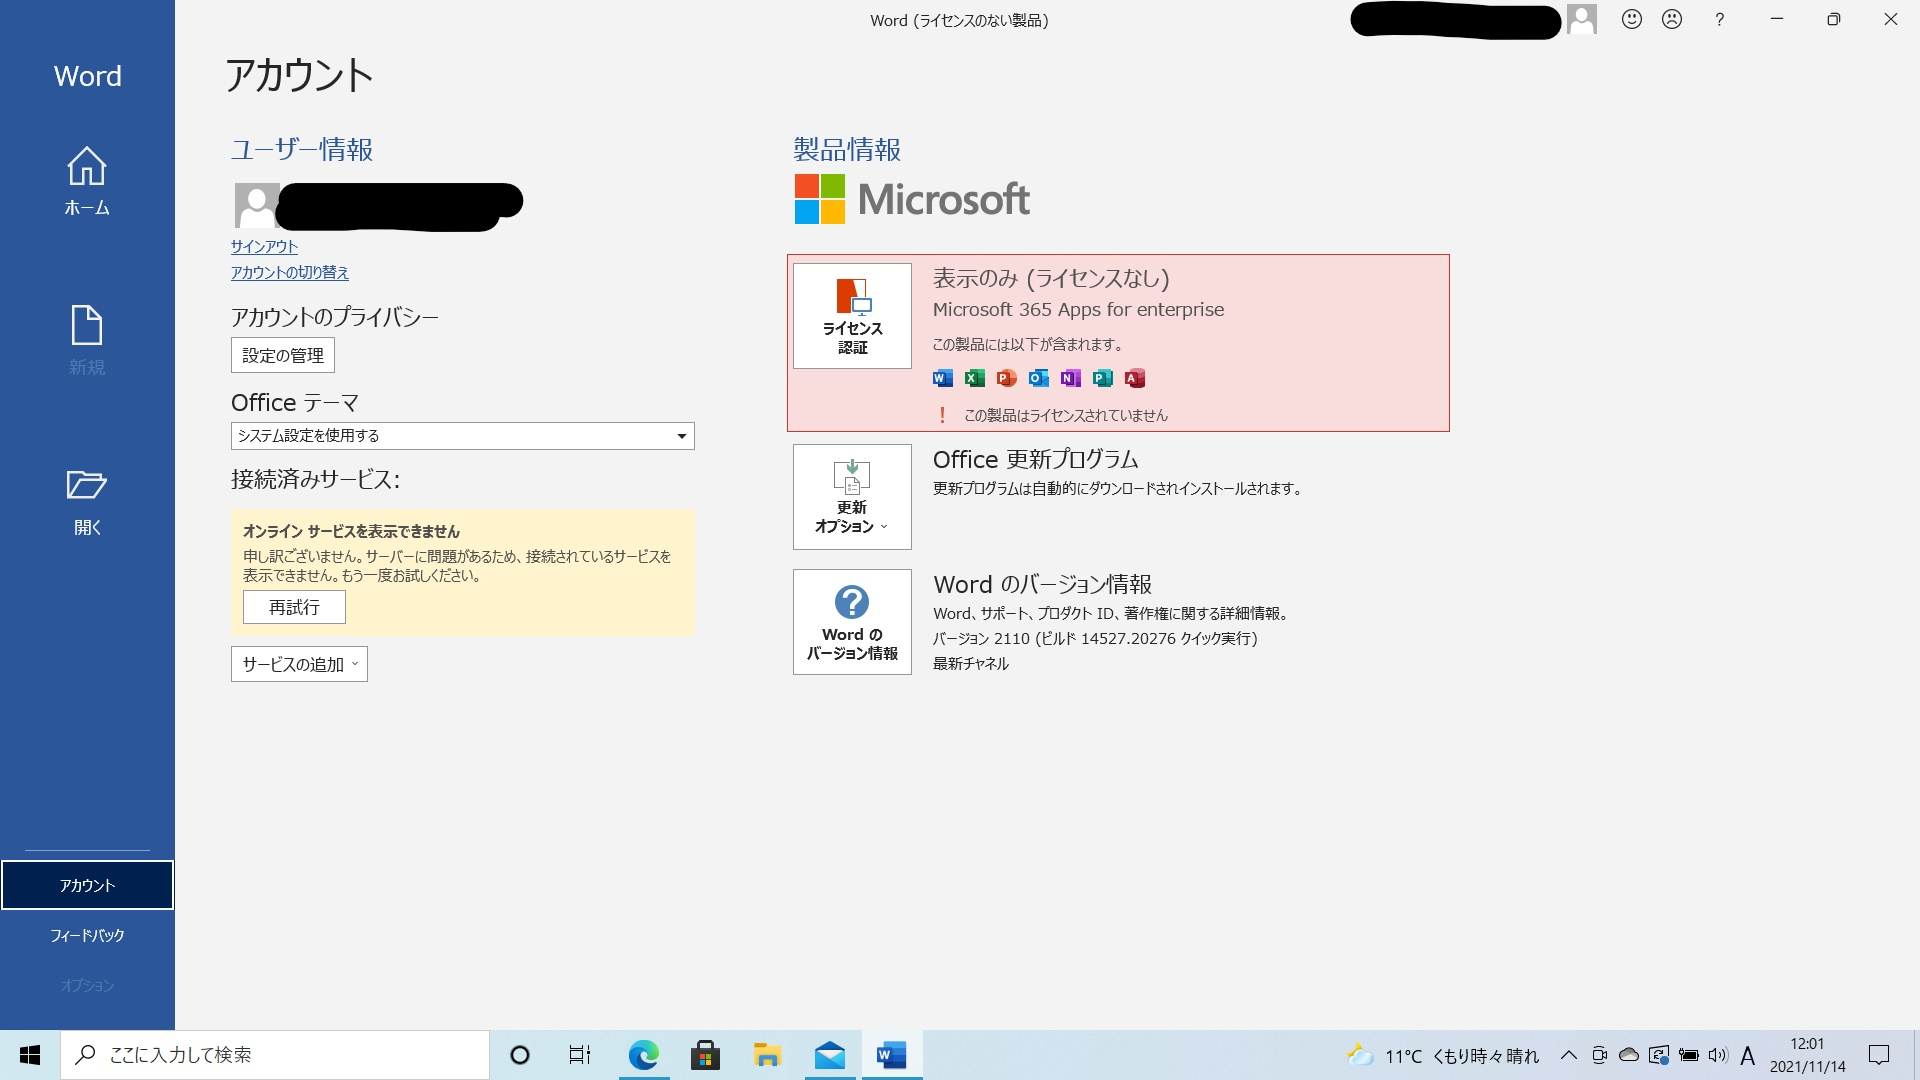Expand the update options (更新オプション) menu
The image size is (1920, 1080).
(852, 497)
